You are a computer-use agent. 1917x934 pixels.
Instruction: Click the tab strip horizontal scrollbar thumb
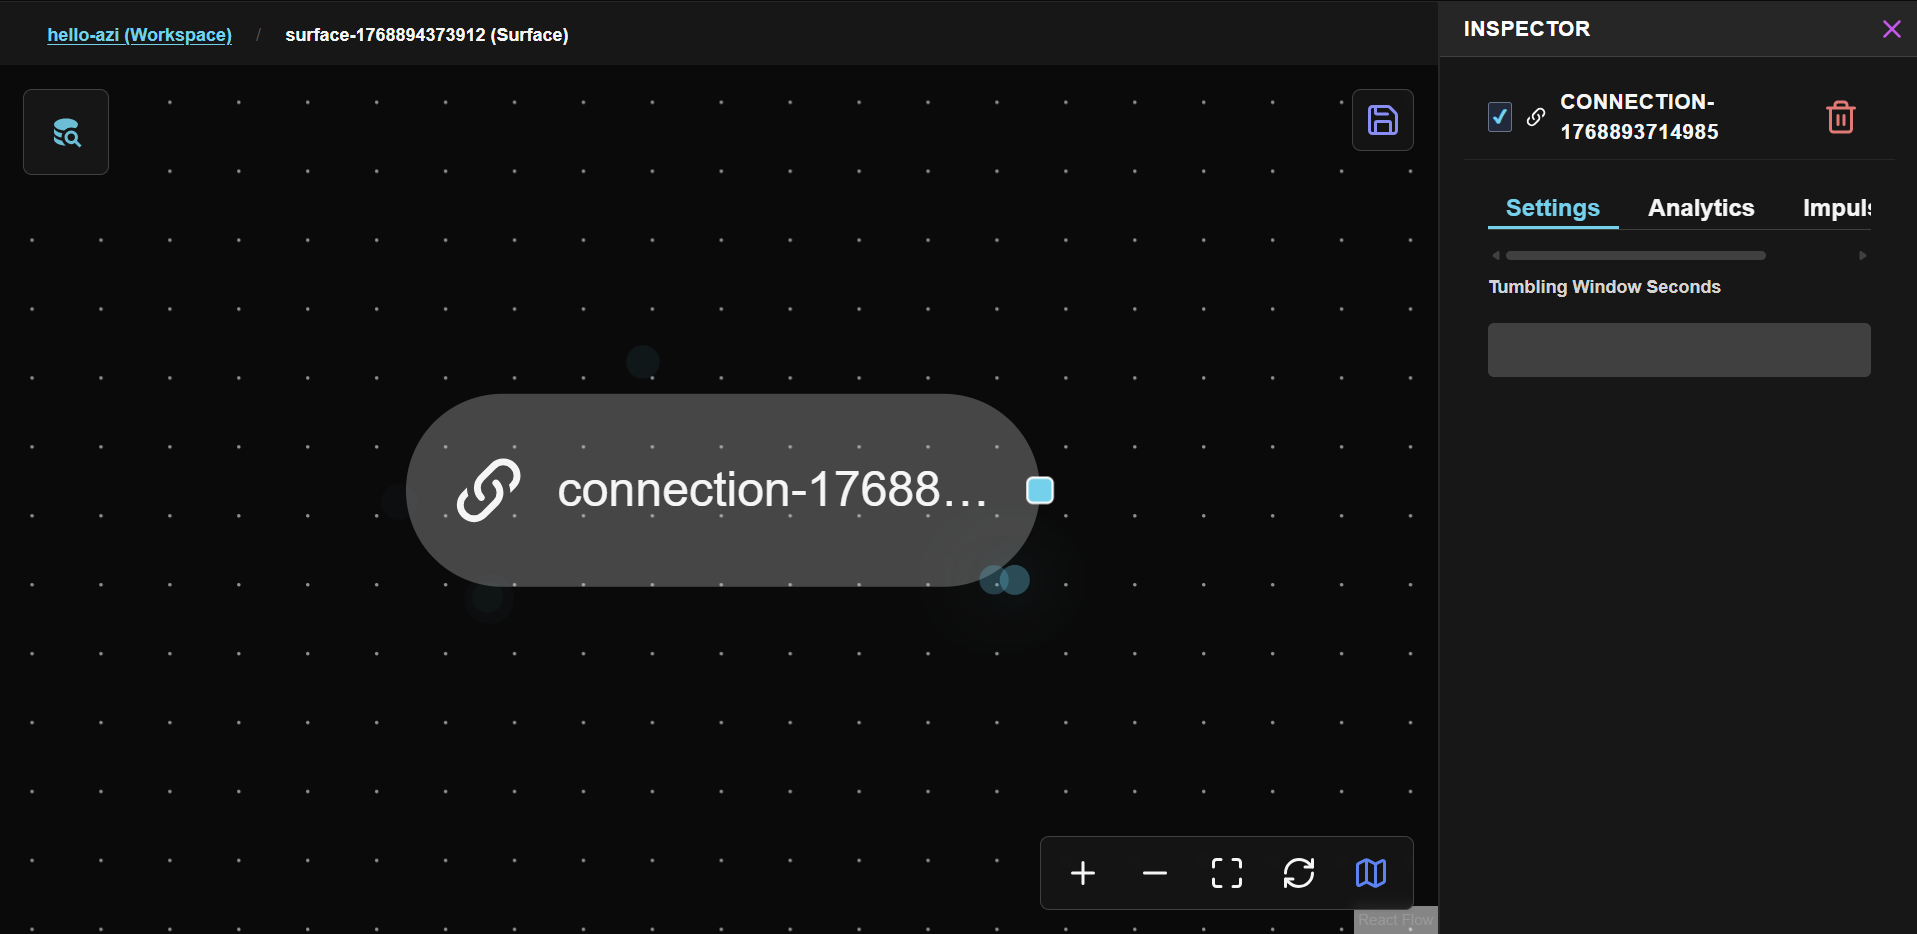click(x=1635, y=256)
